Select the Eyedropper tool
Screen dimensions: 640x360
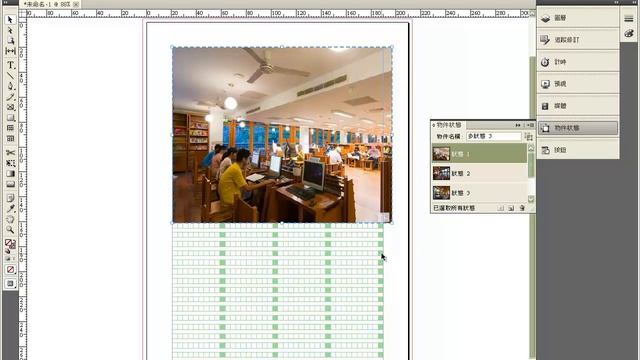10,209
